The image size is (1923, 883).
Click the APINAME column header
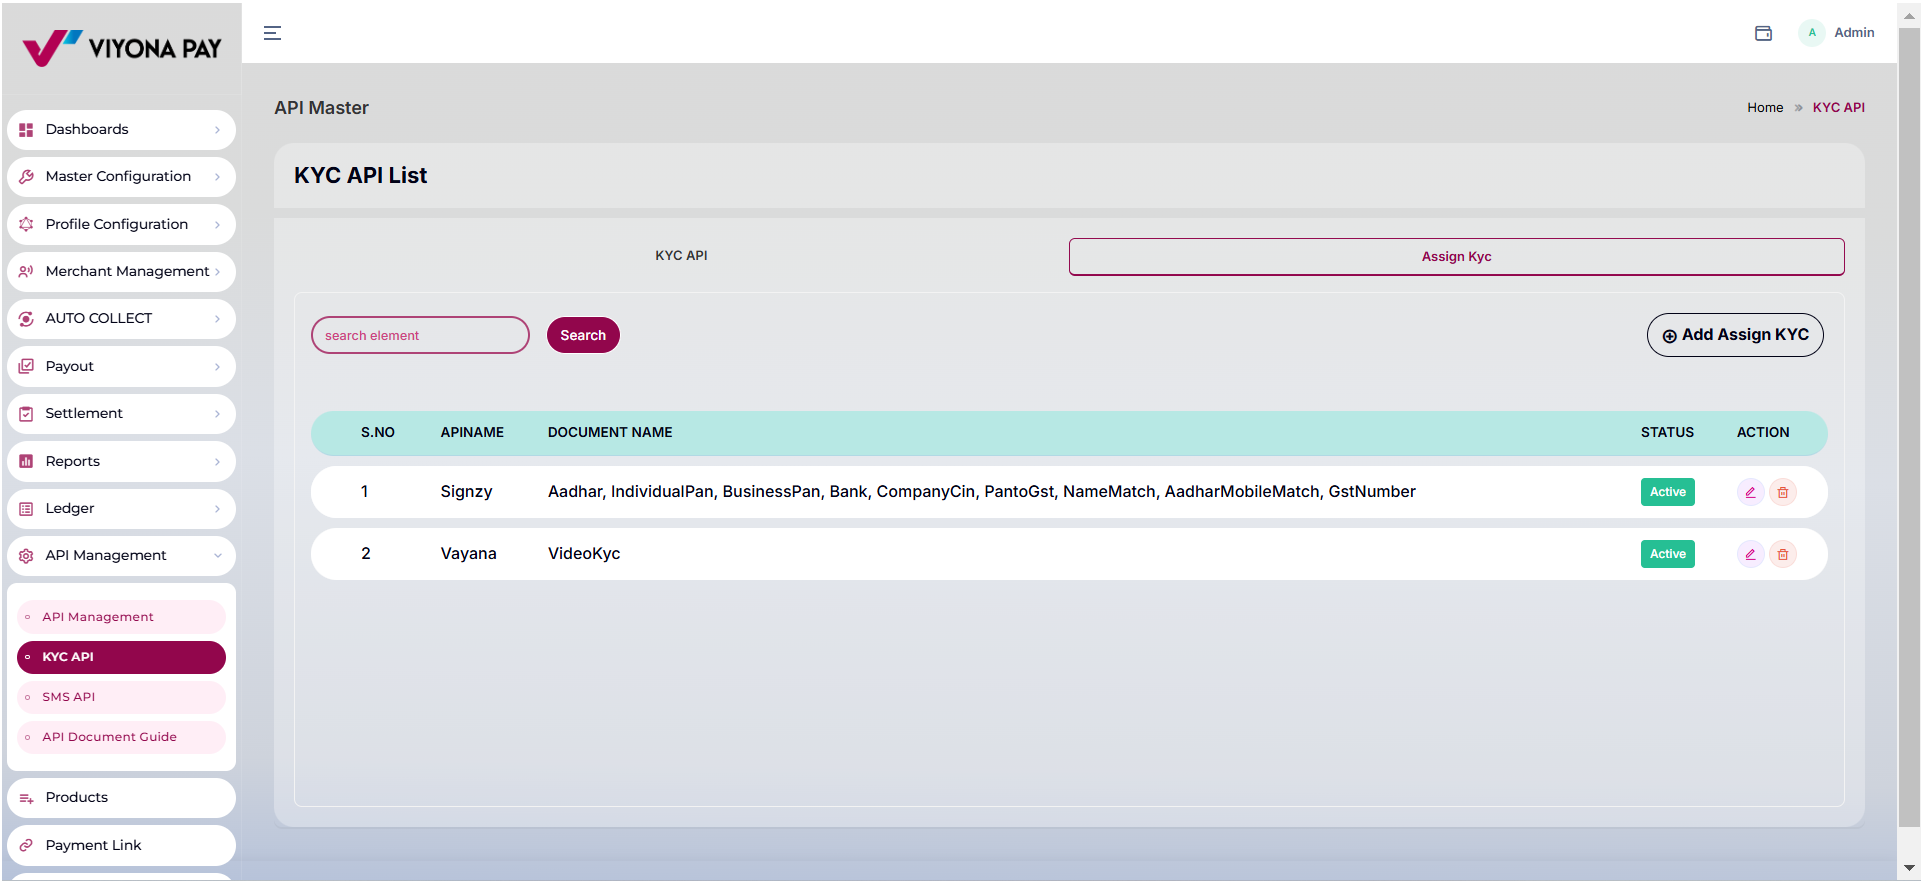click(472, 433)
